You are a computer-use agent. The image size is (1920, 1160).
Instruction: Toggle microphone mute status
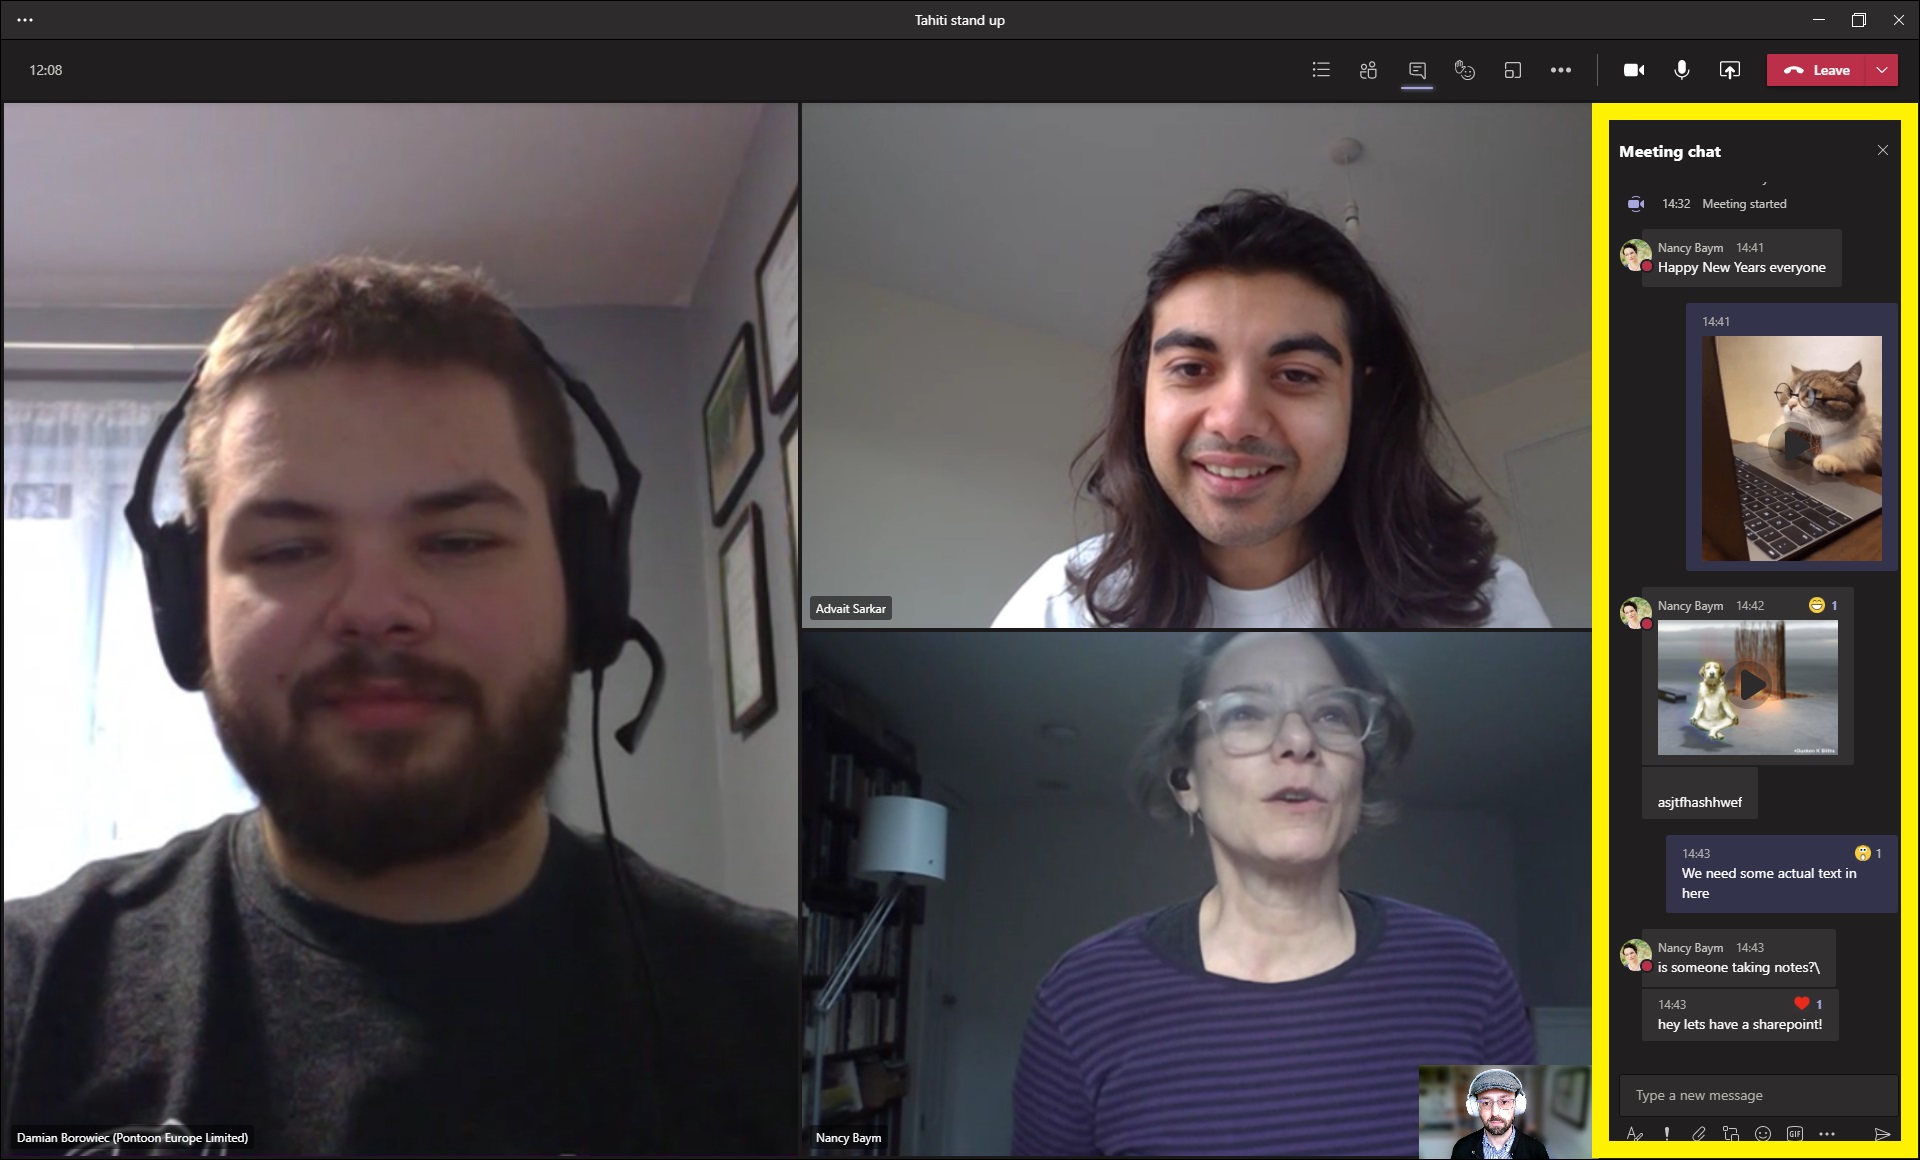coord(1680,70)
